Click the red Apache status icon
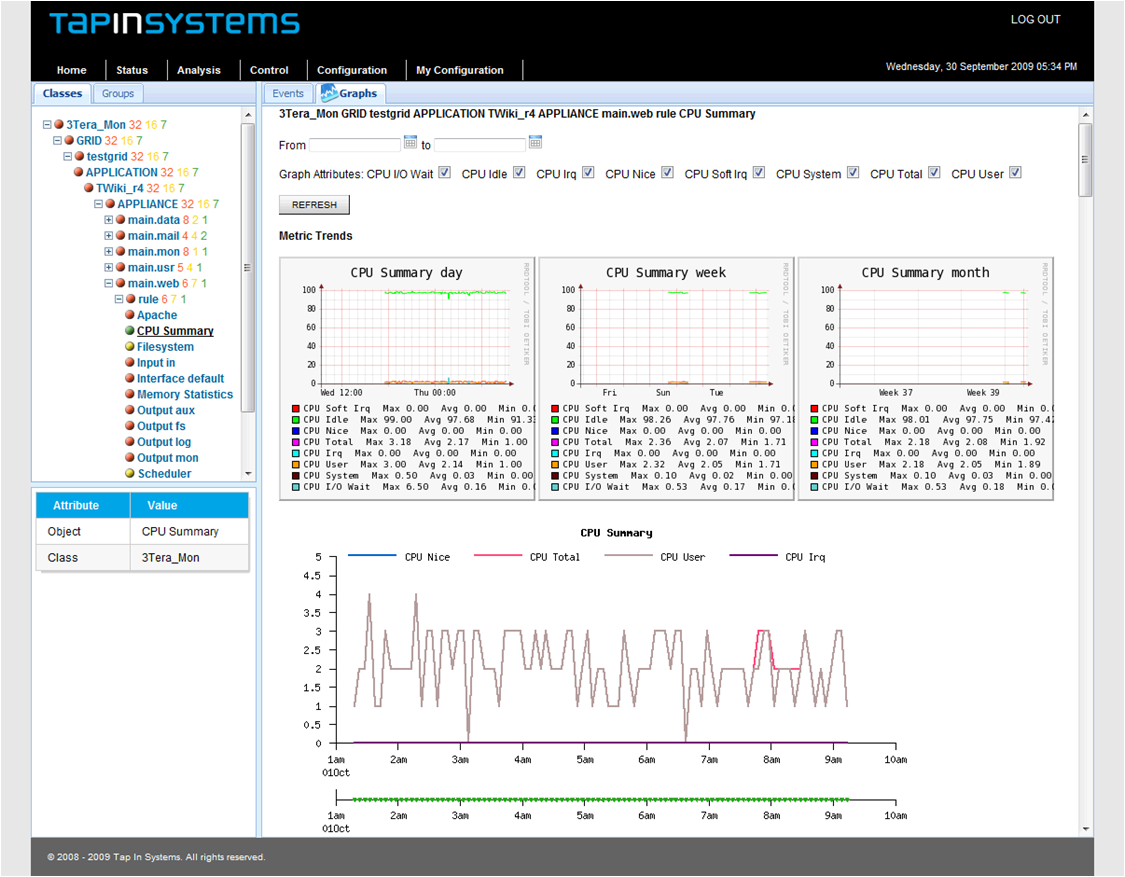The height and width of the screenshot is (877, 1125). [130, 315]
